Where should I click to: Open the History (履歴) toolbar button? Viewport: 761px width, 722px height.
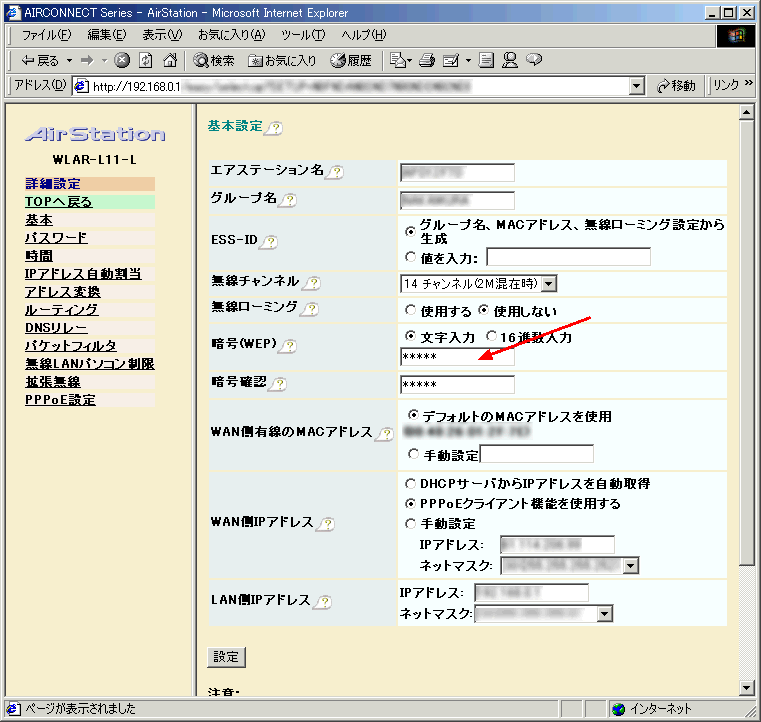[x=351, y=60]
